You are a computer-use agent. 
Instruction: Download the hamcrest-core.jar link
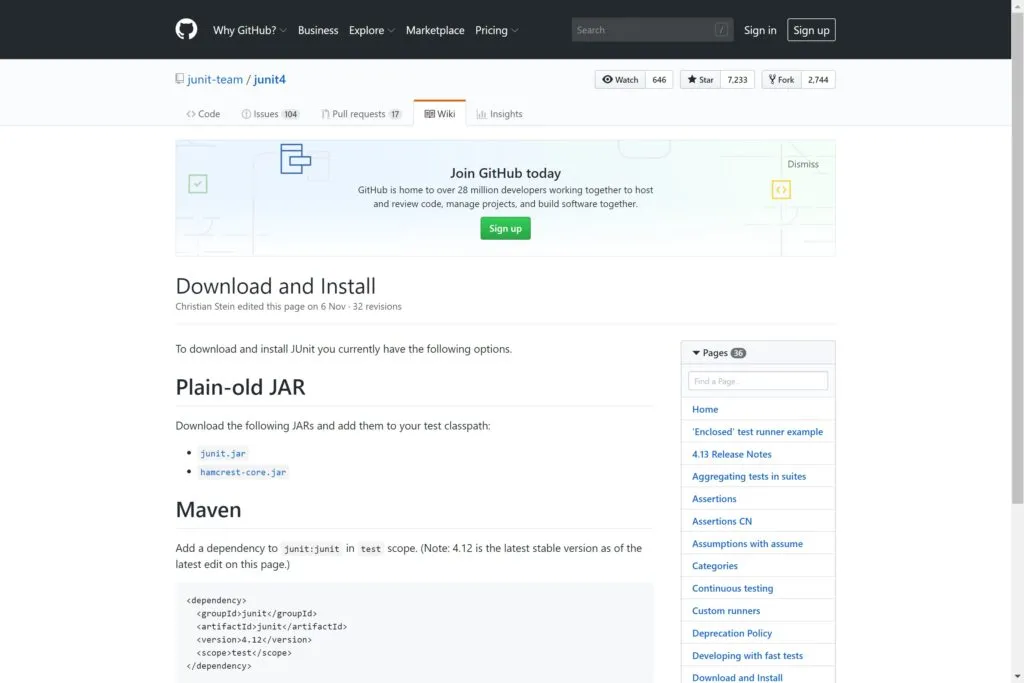click(243, 472)
